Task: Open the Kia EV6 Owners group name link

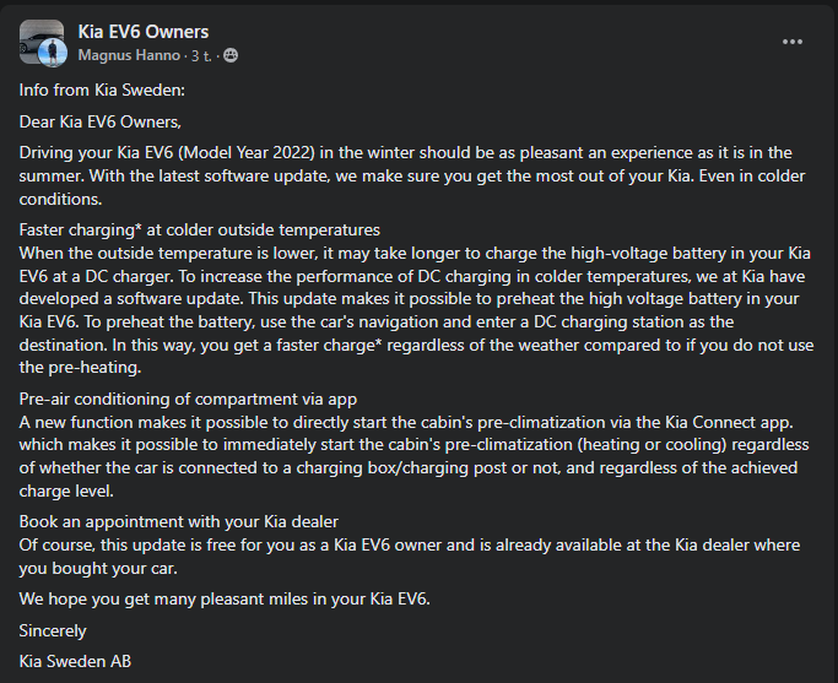Action: click(x=143, y=32)
